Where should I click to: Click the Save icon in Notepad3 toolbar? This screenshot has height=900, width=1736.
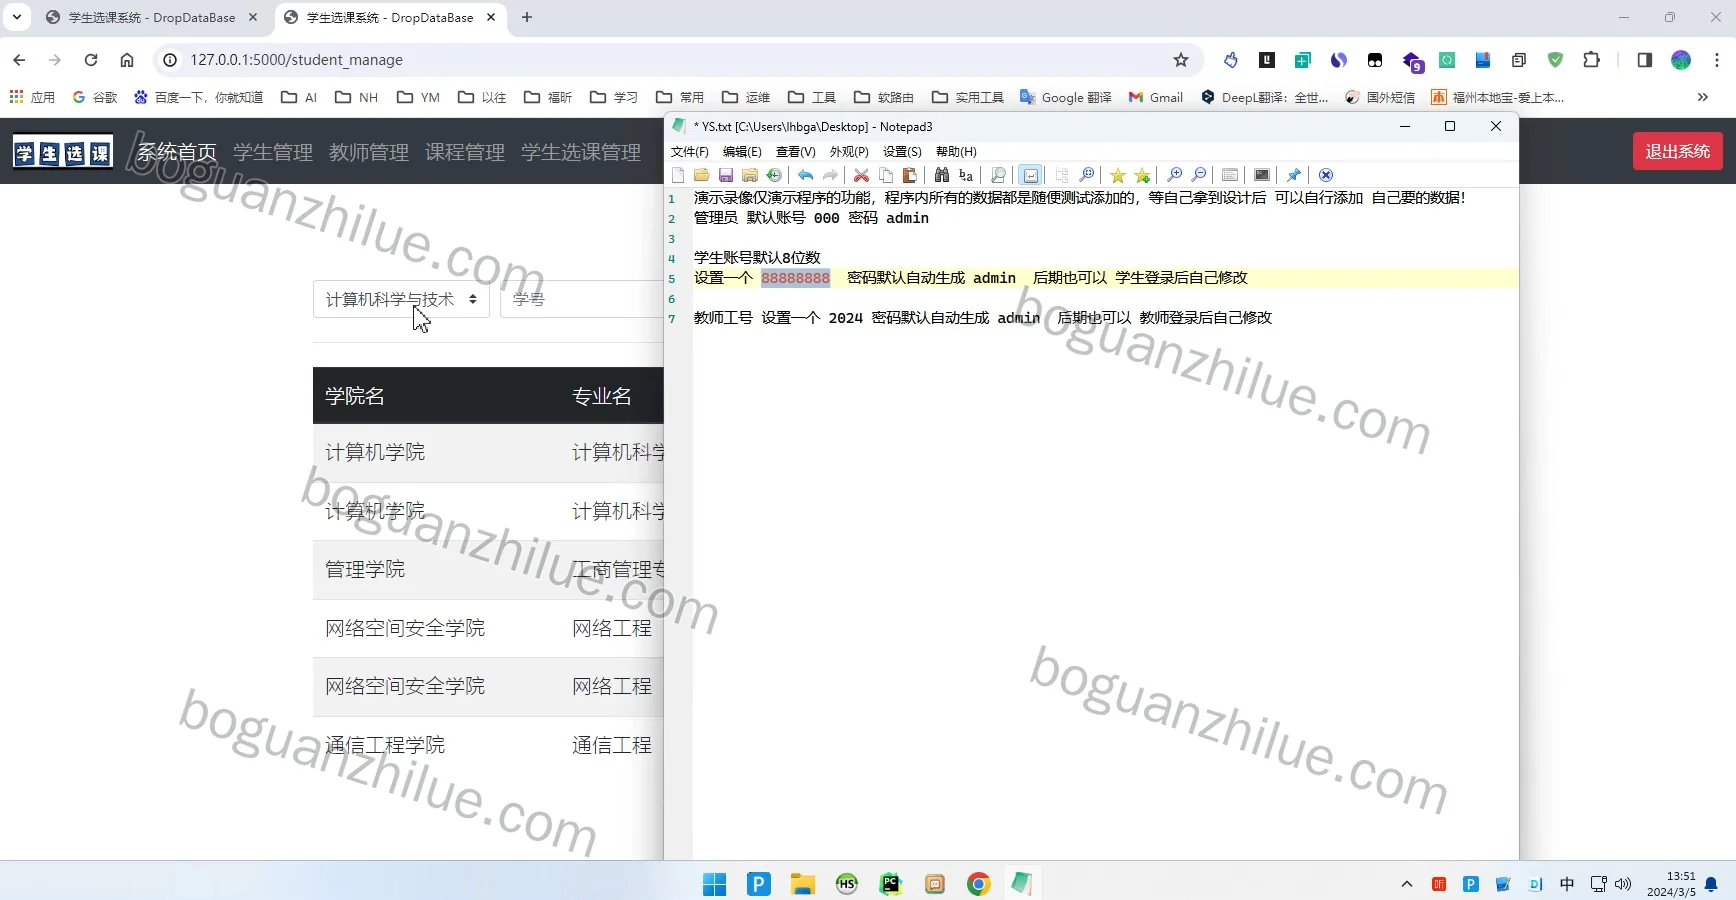tap(726, 175)
